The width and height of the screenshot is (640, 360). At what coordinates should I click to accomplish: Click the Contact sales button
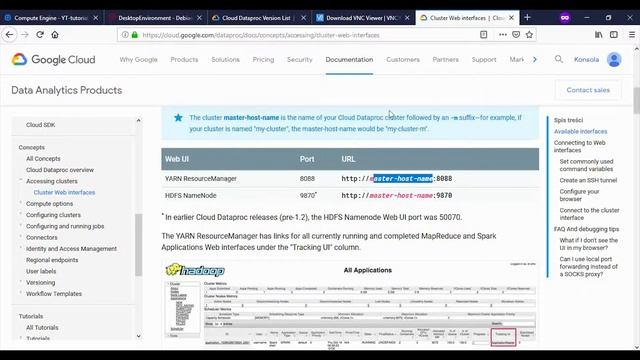coord(588,90)
